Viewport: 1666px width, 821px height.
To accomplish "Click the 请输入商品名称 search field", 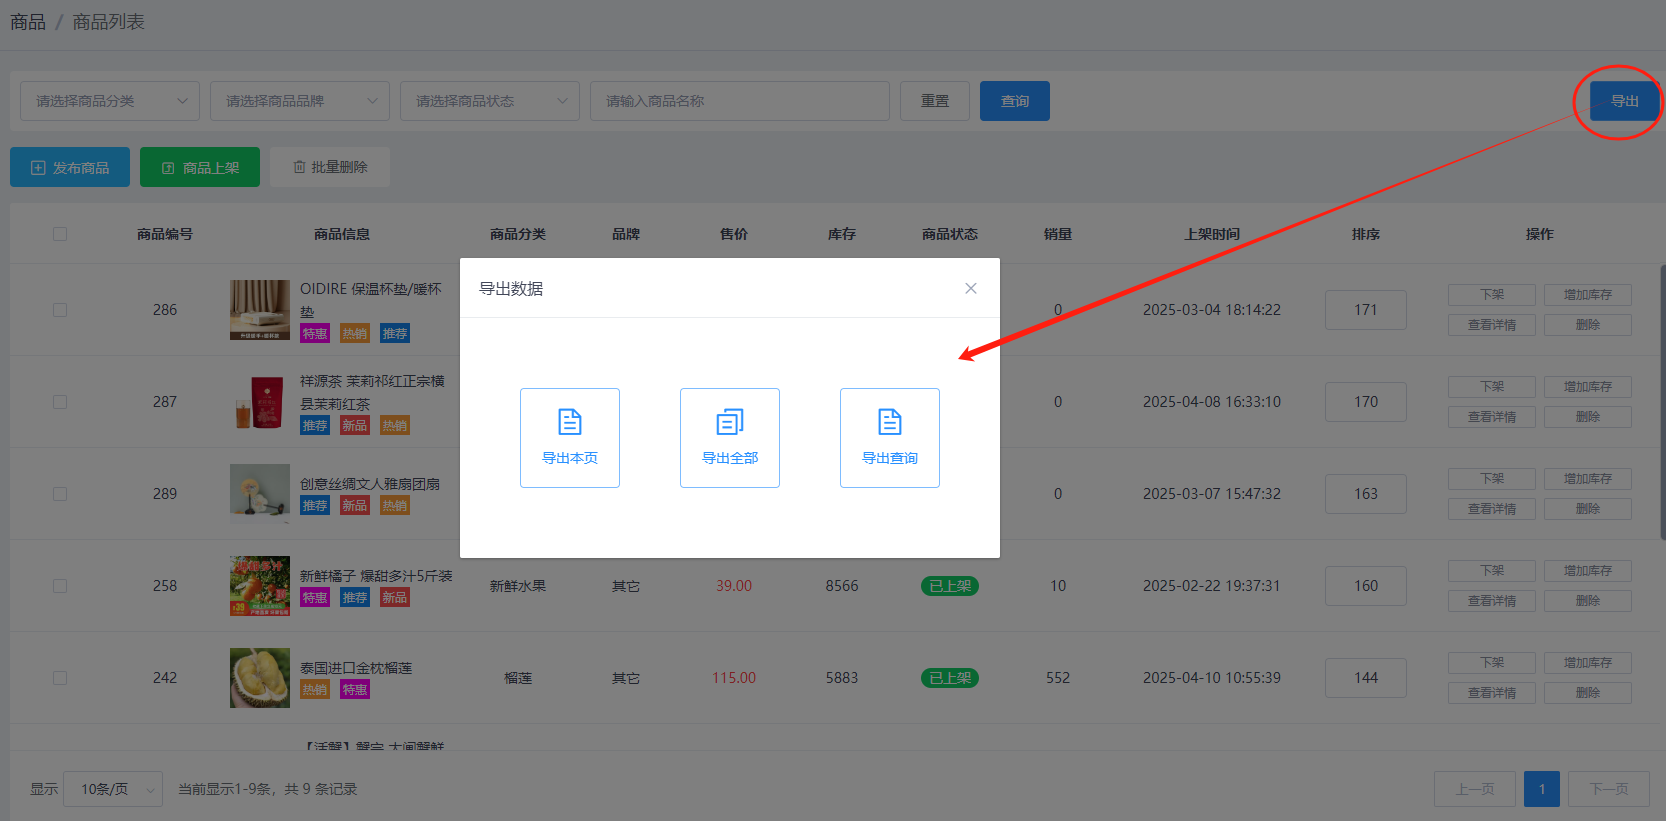I will pos(740,101).
